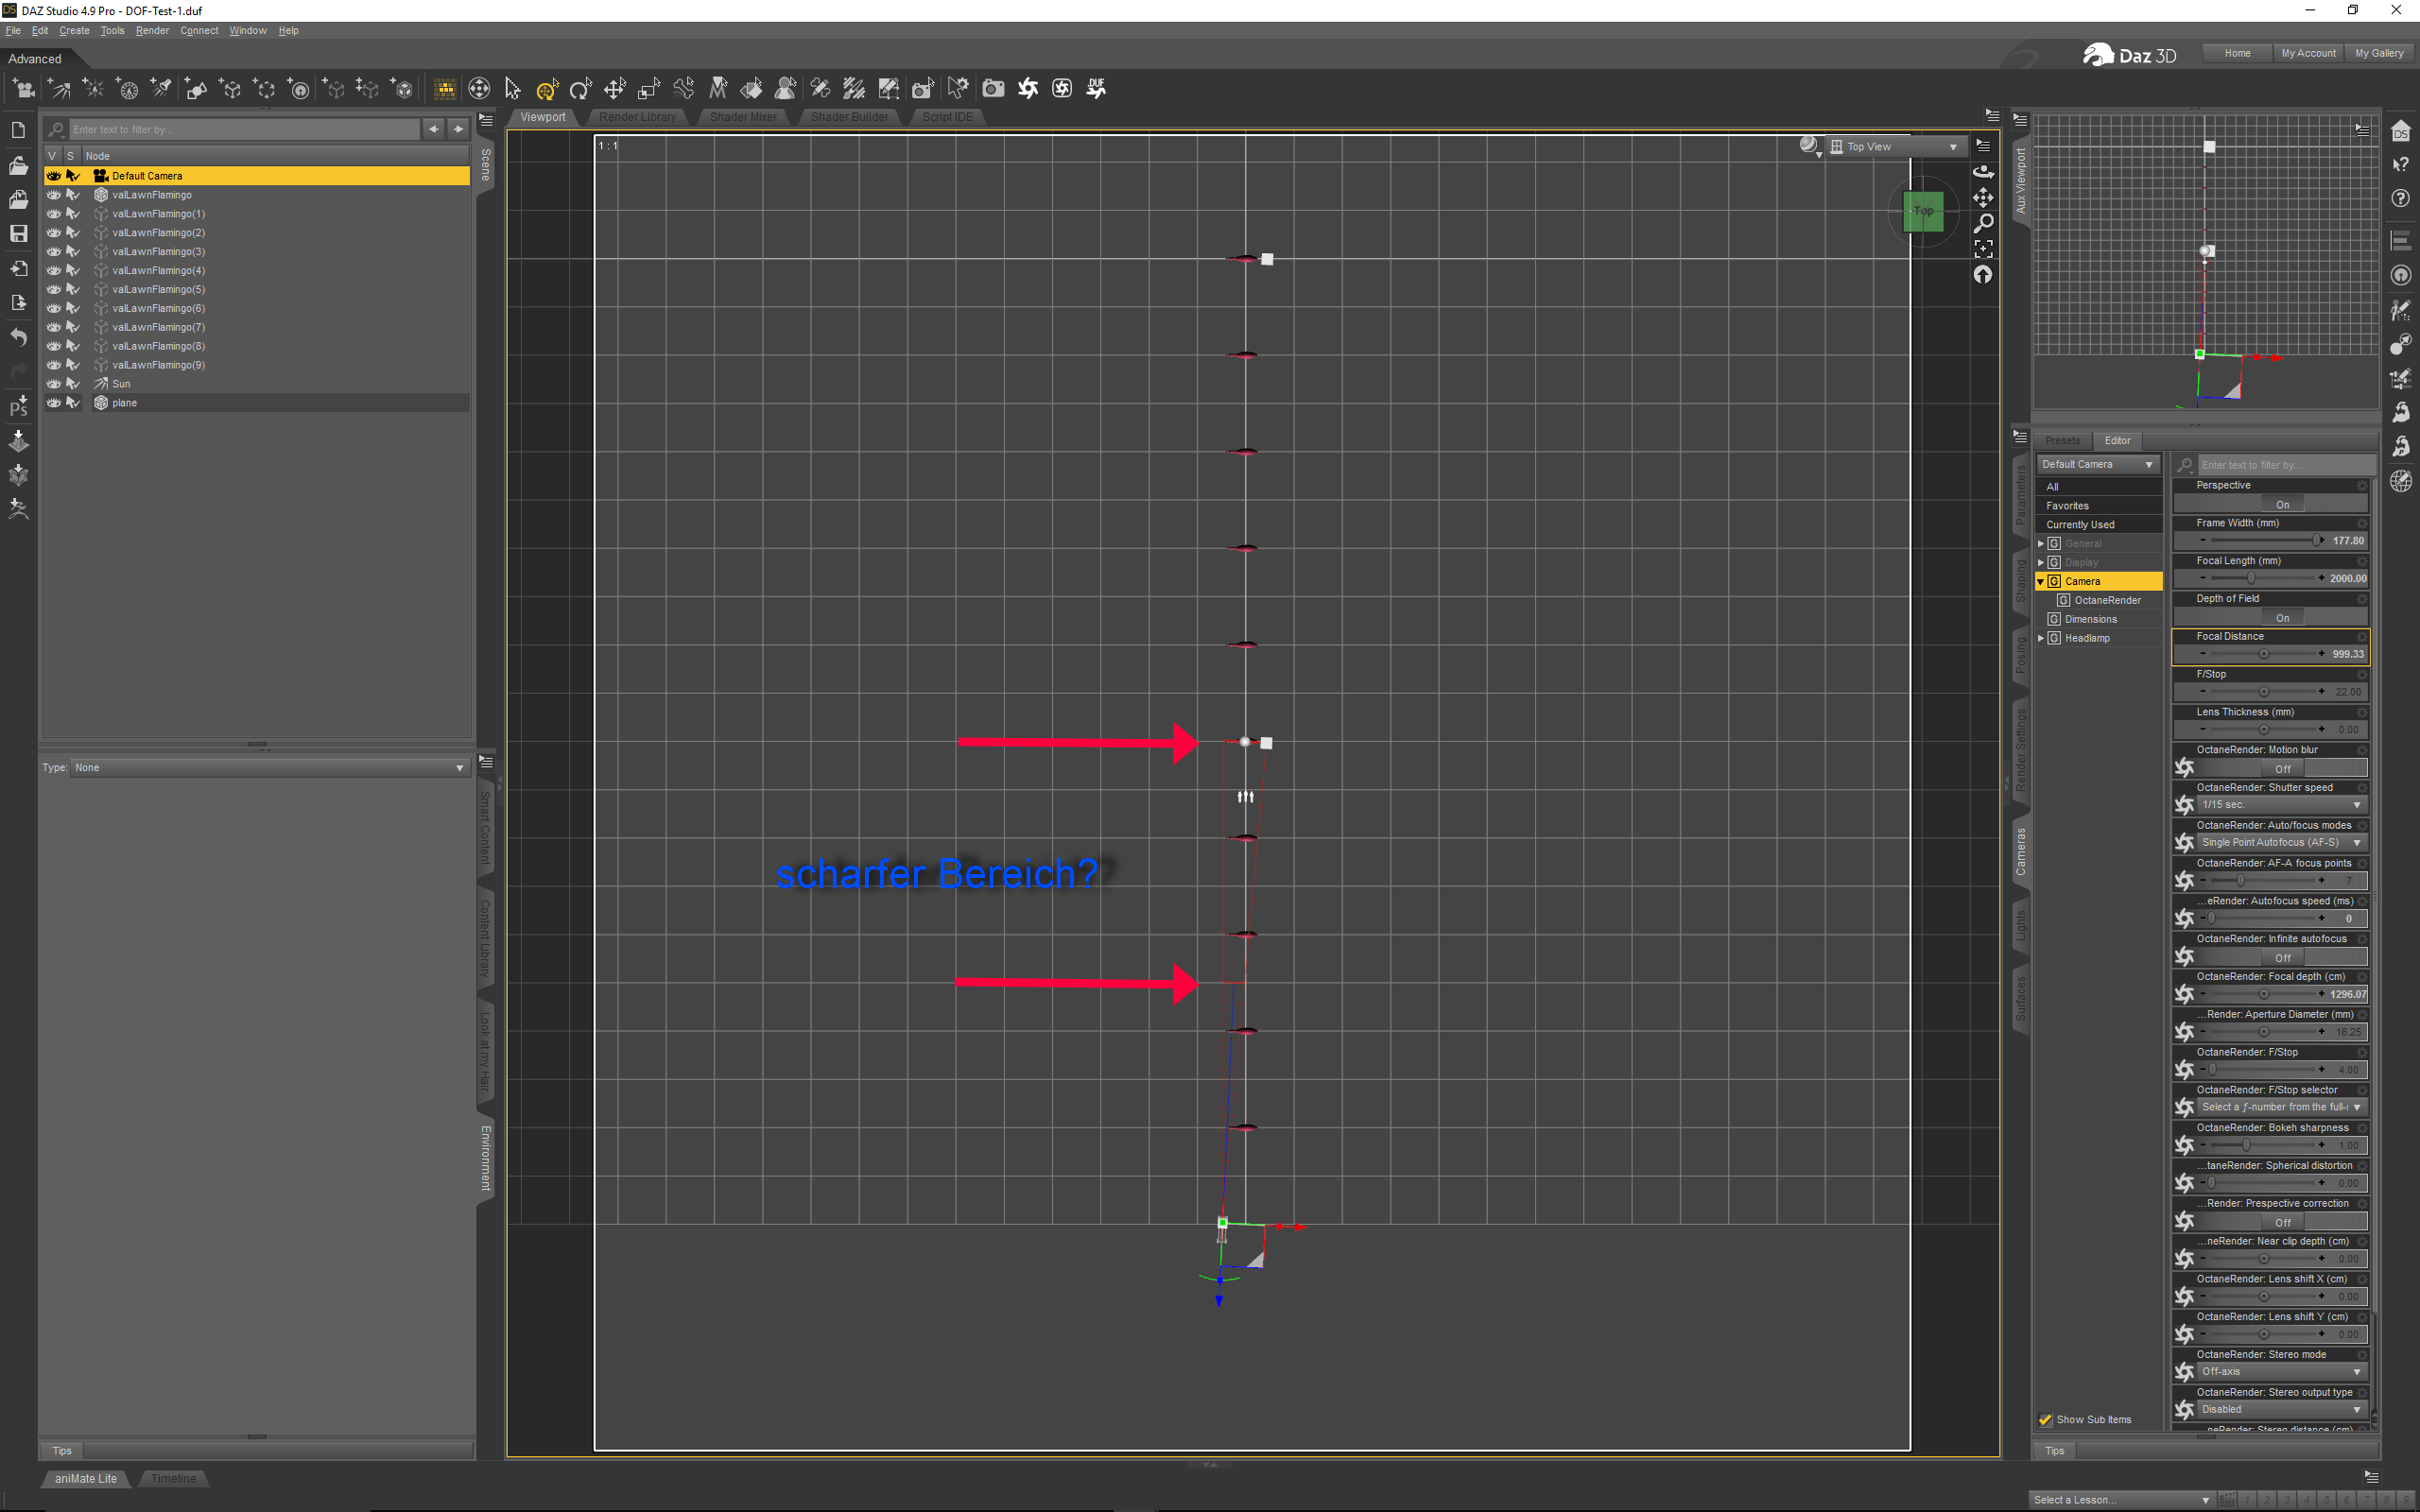Open the Render menu

(152, 31)
